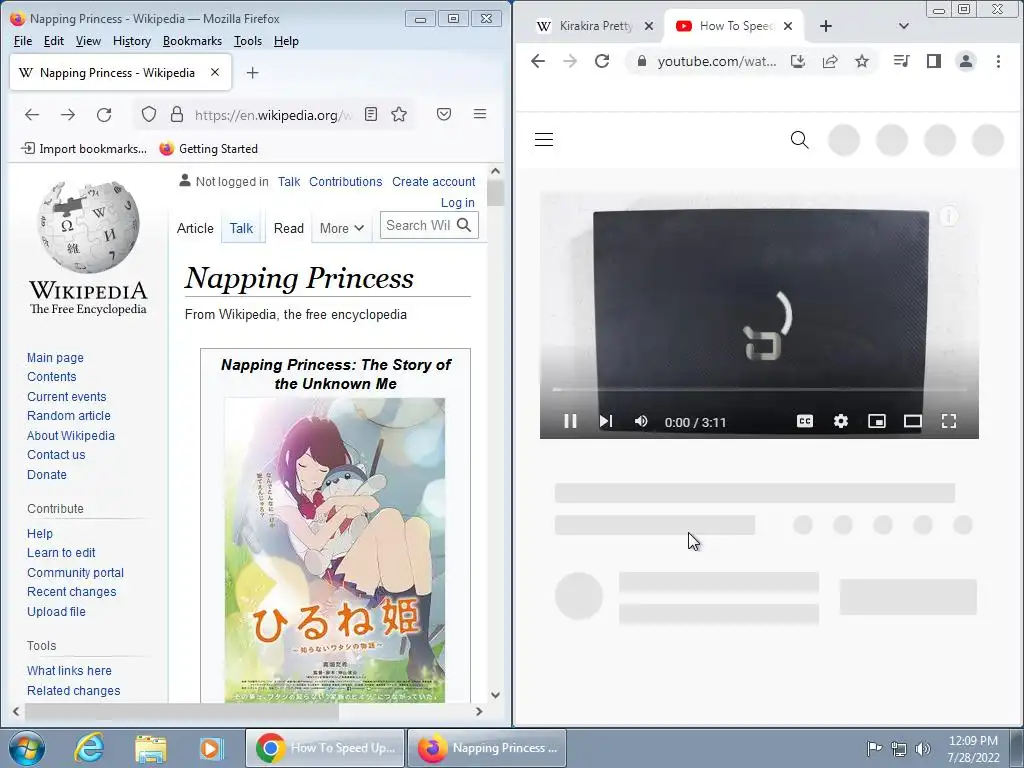Click Firefox vertical scrollbar down arrow
Screen dimensions: 1024x768
[495, 695]
